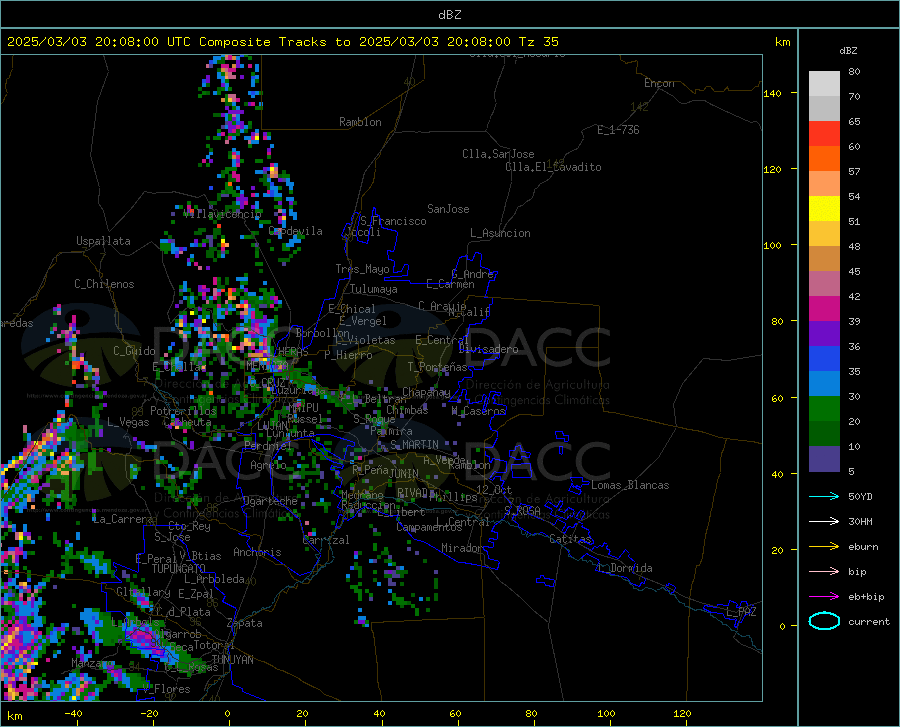Click the yellow eburn arrow legend icon
This screenshot has width=900, height=727.
[x=824, y=546]
